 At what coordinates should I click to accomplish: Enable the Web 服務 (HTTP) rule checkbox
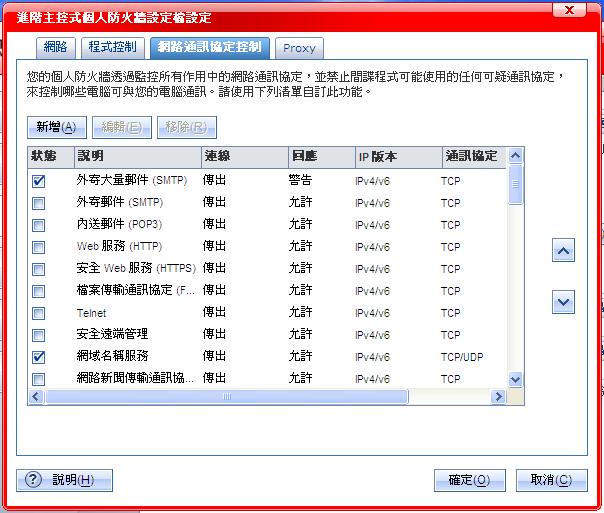tap(39, 247)
